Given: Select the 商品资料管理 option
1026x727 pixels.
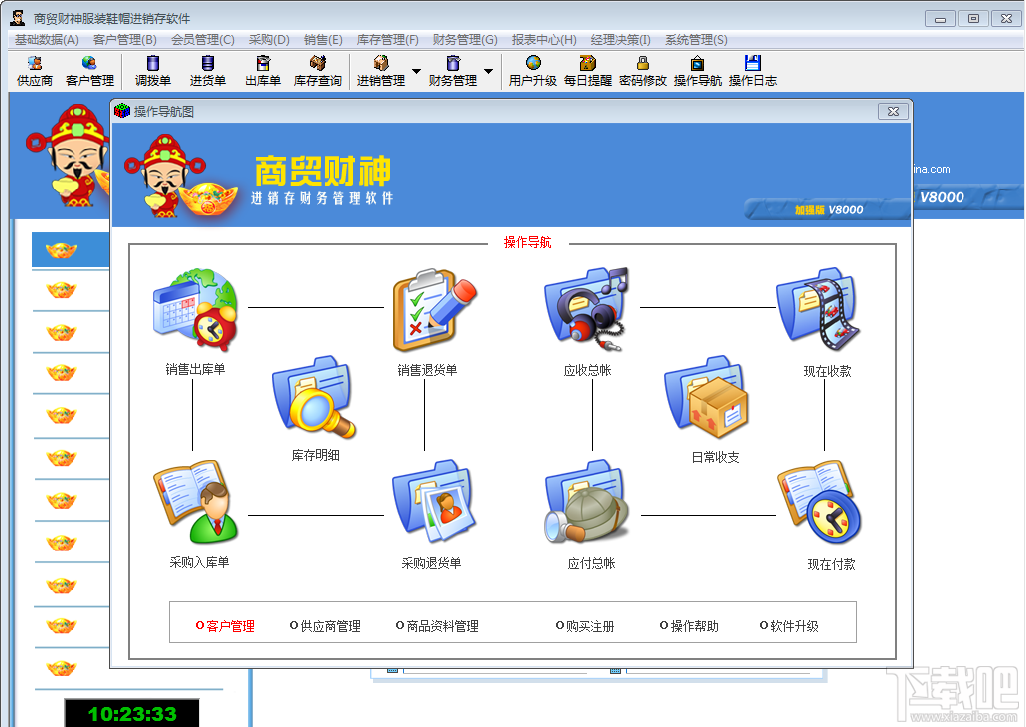Looking at the screenshot, I should click(x=437, y=626).
